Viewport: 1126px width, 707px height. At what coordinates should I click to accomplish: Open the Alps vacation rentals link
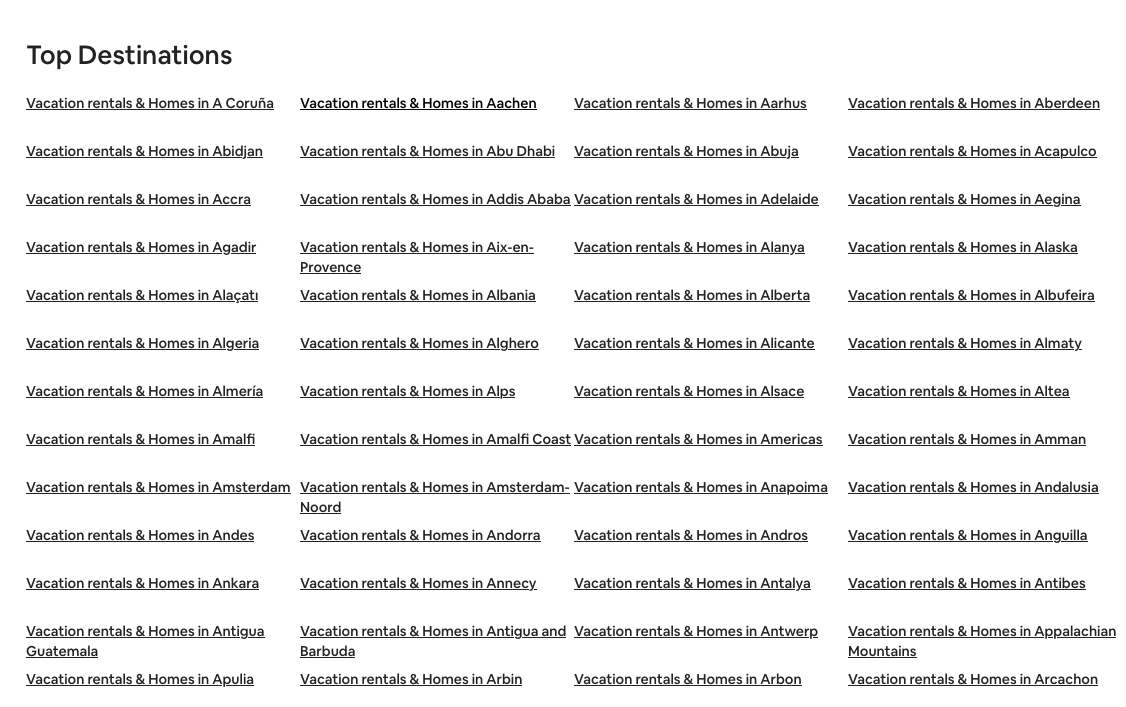coord(407,392)
